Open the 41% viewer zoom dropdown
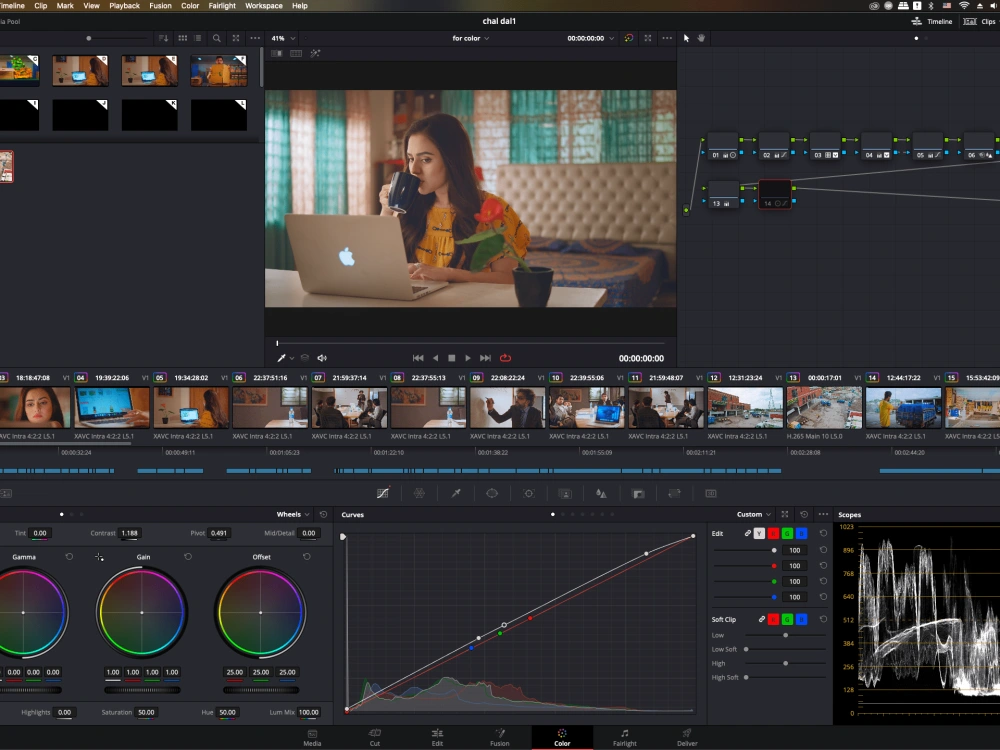Image resolution: width=1000 pixels, height=750 pixels. (283, 38)
